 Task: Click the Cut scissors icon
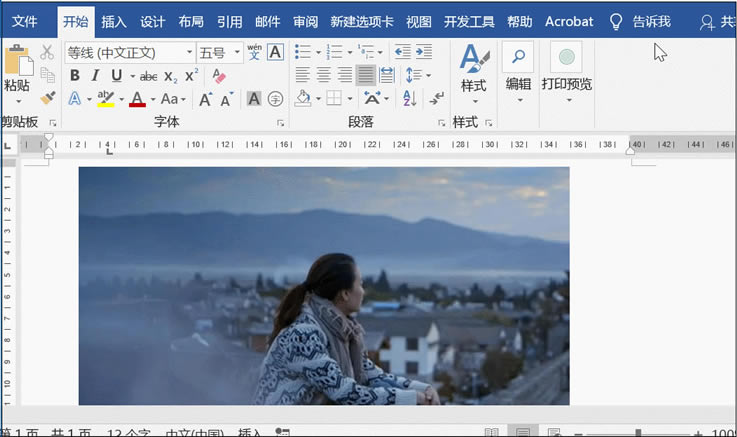pyautogui.click(x=47, y=52)
